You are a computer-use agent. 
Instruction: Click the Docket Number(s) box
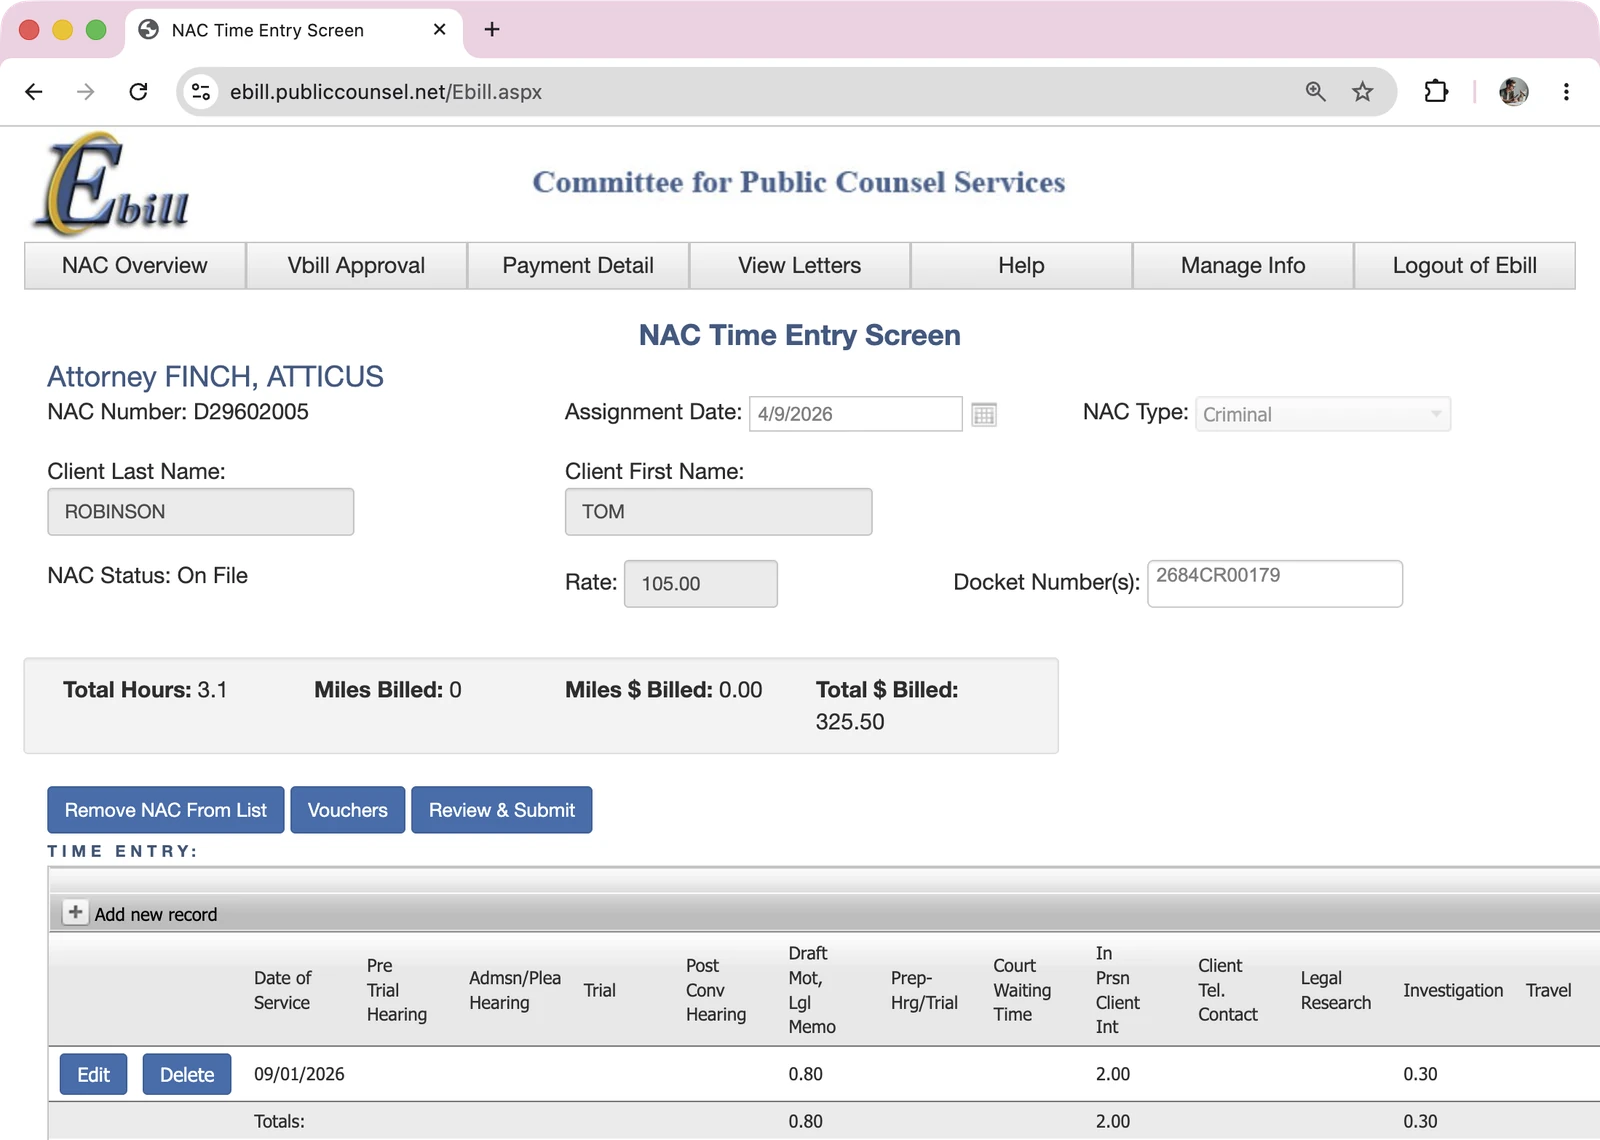point(1275,584)
